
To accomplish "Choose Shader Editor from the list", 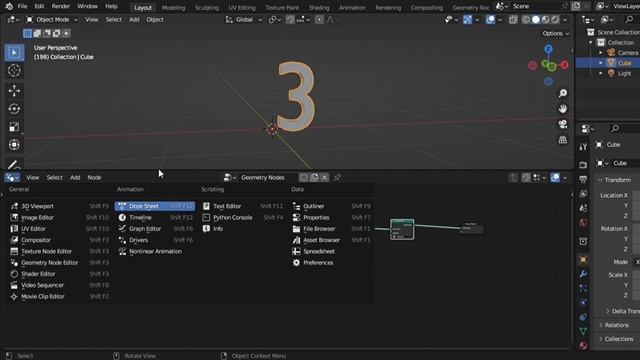I will click(60, 274).
